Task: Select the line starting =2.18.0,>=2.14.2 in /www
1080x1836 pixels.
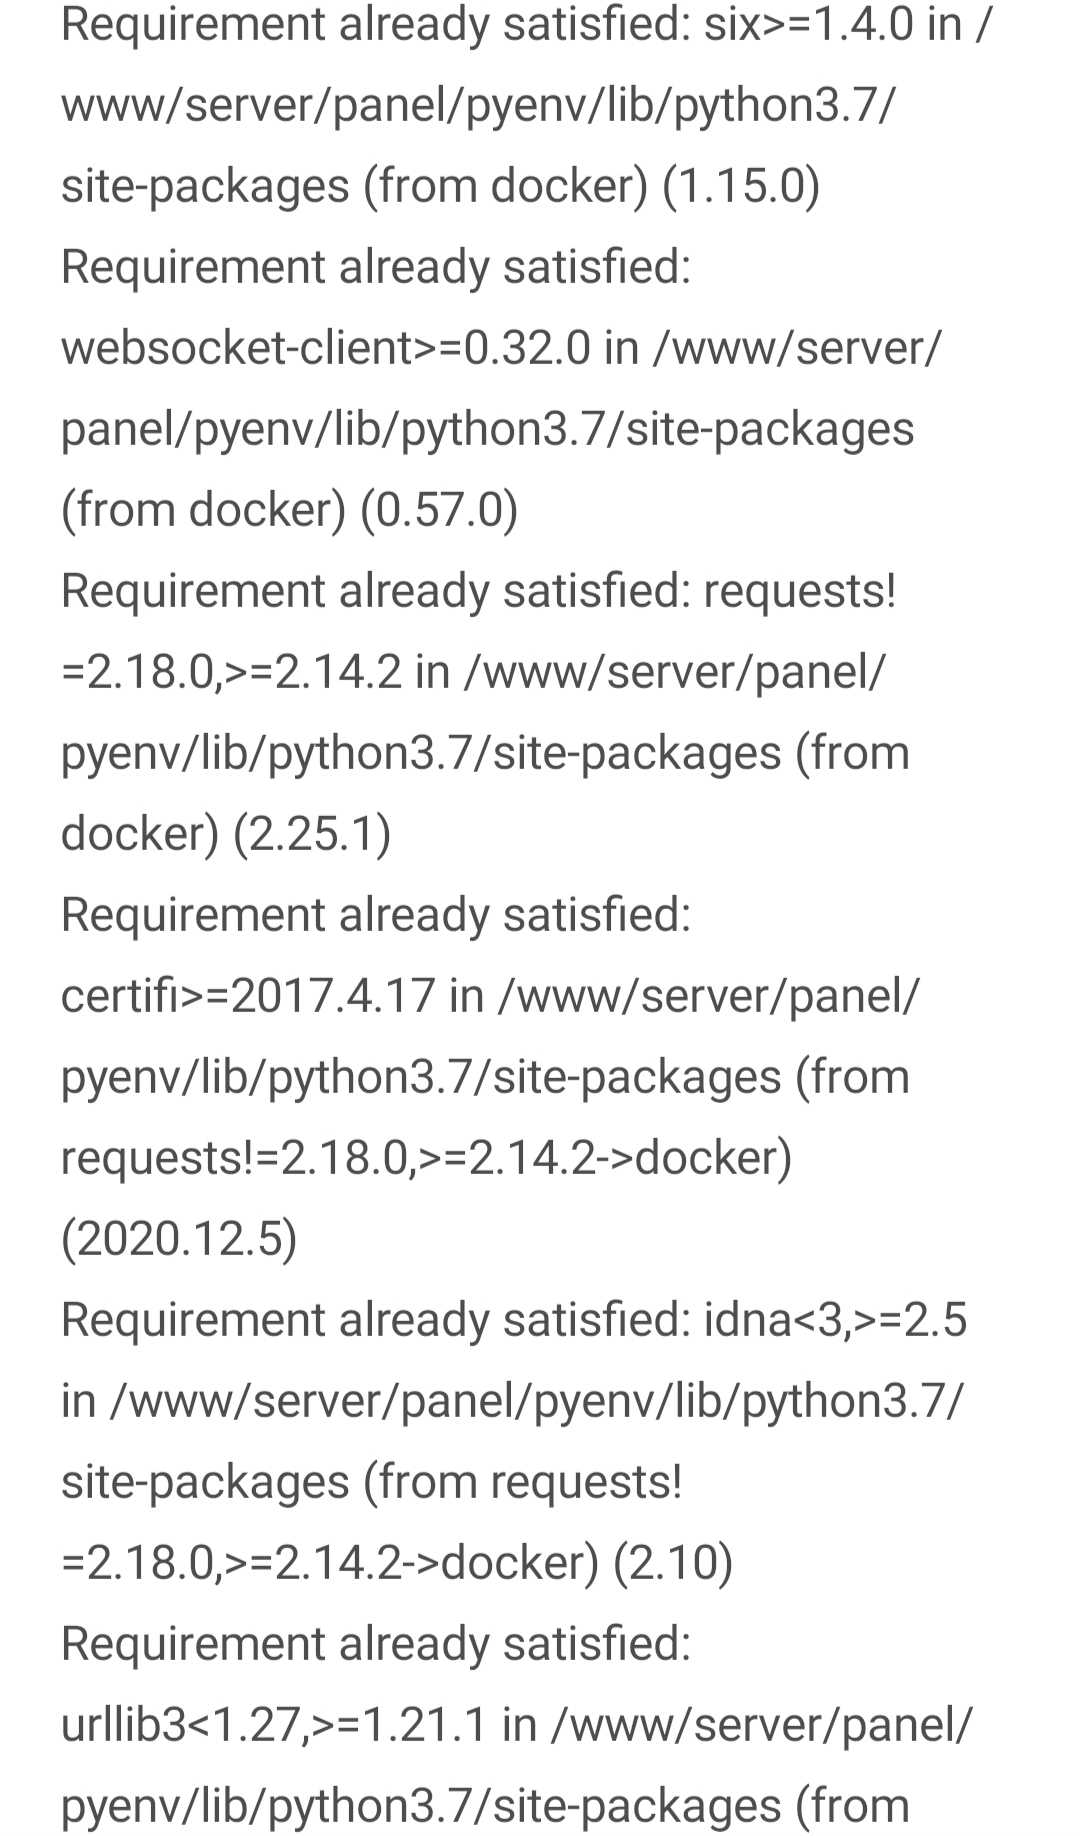Action: point(473,672)
